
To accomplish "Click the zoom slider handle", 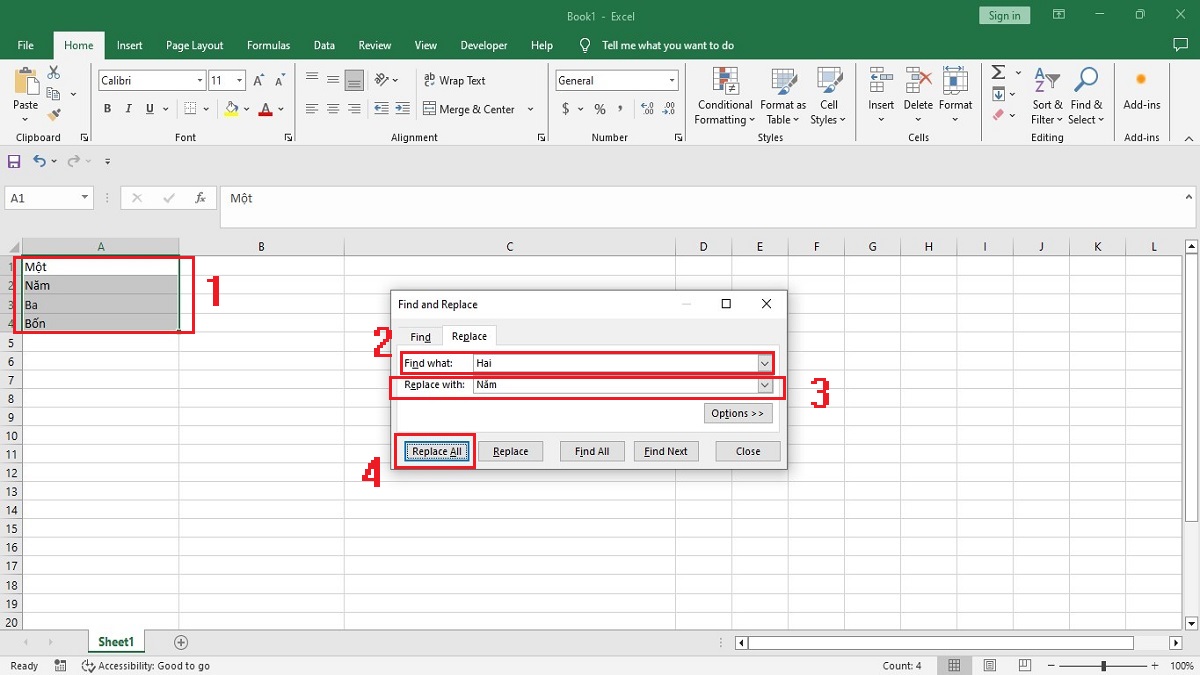I will [x=1104, y=666].
